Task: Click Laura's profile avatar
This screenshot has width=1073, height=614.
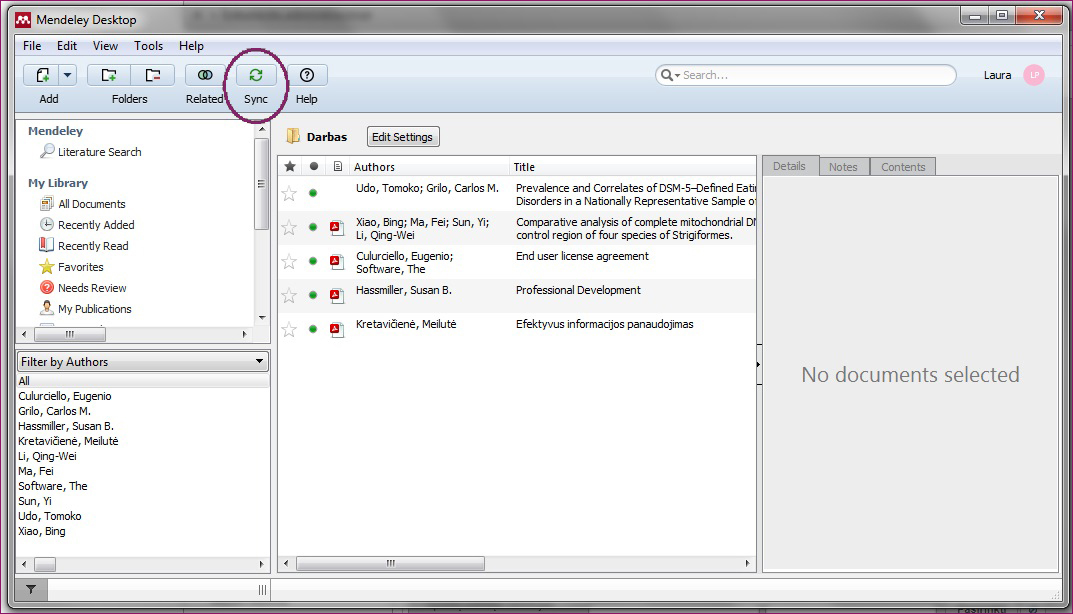Action: 1034,75
